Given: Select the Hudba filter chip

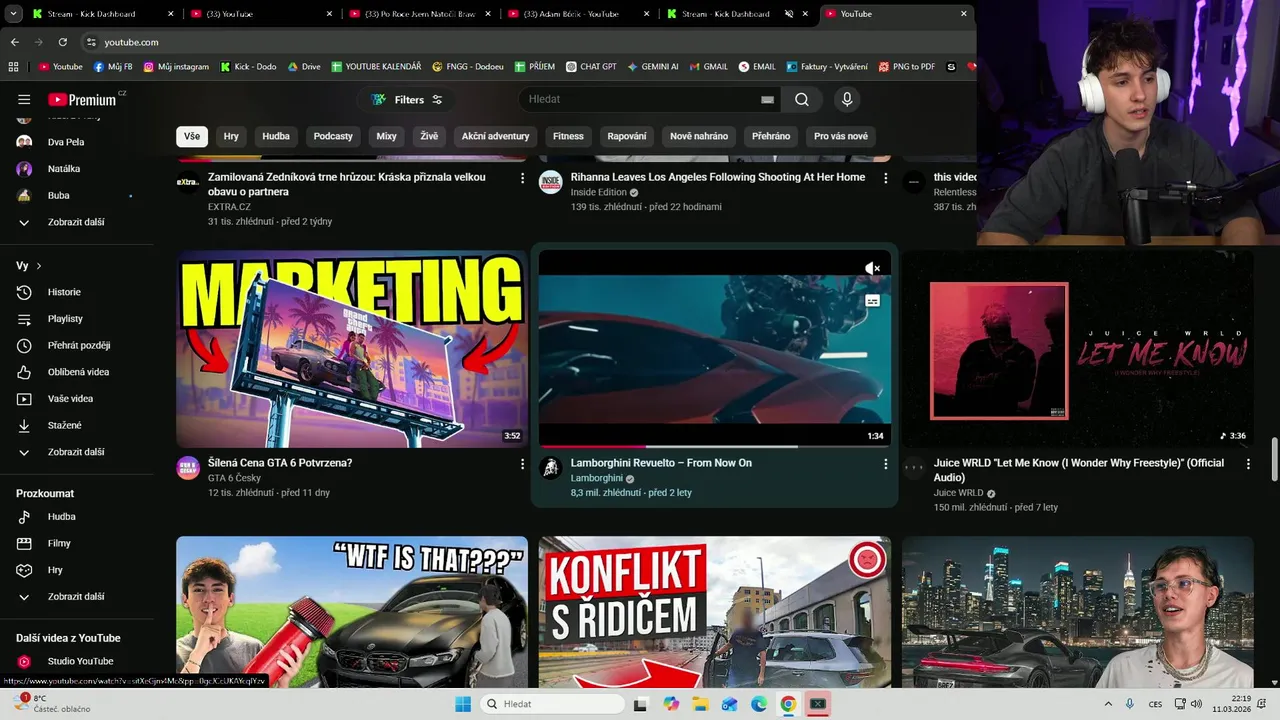Looking at the screenshot, I should pyautogui.click(x=276, y=136).
